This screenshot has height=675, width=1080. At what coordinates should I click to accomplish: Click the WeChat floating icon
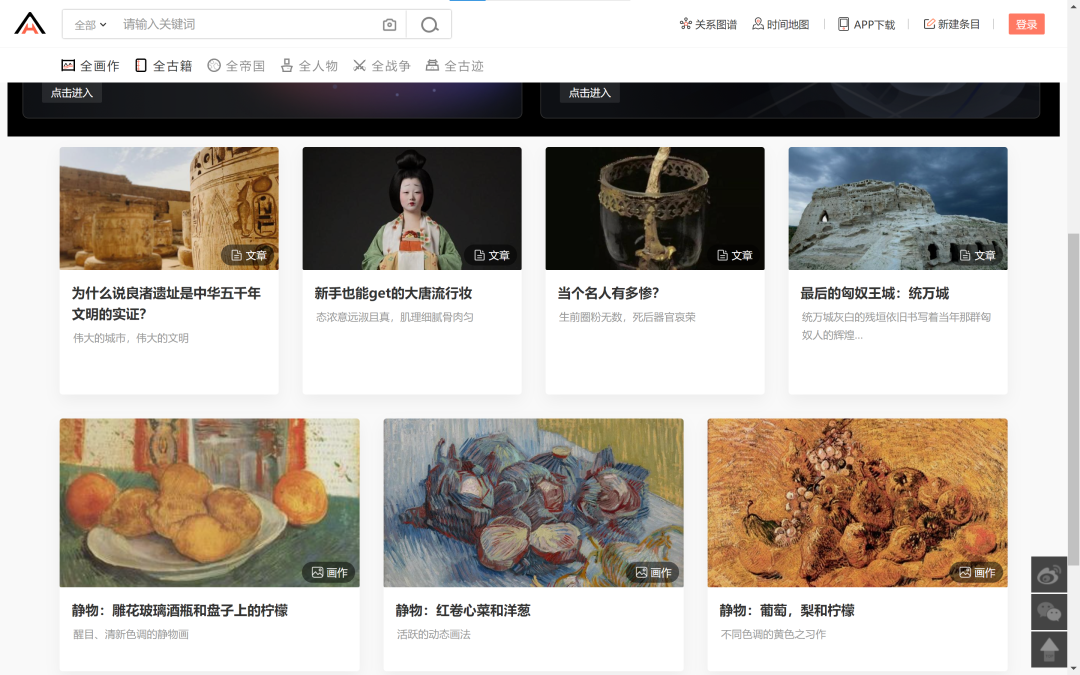pos(1048,612)
